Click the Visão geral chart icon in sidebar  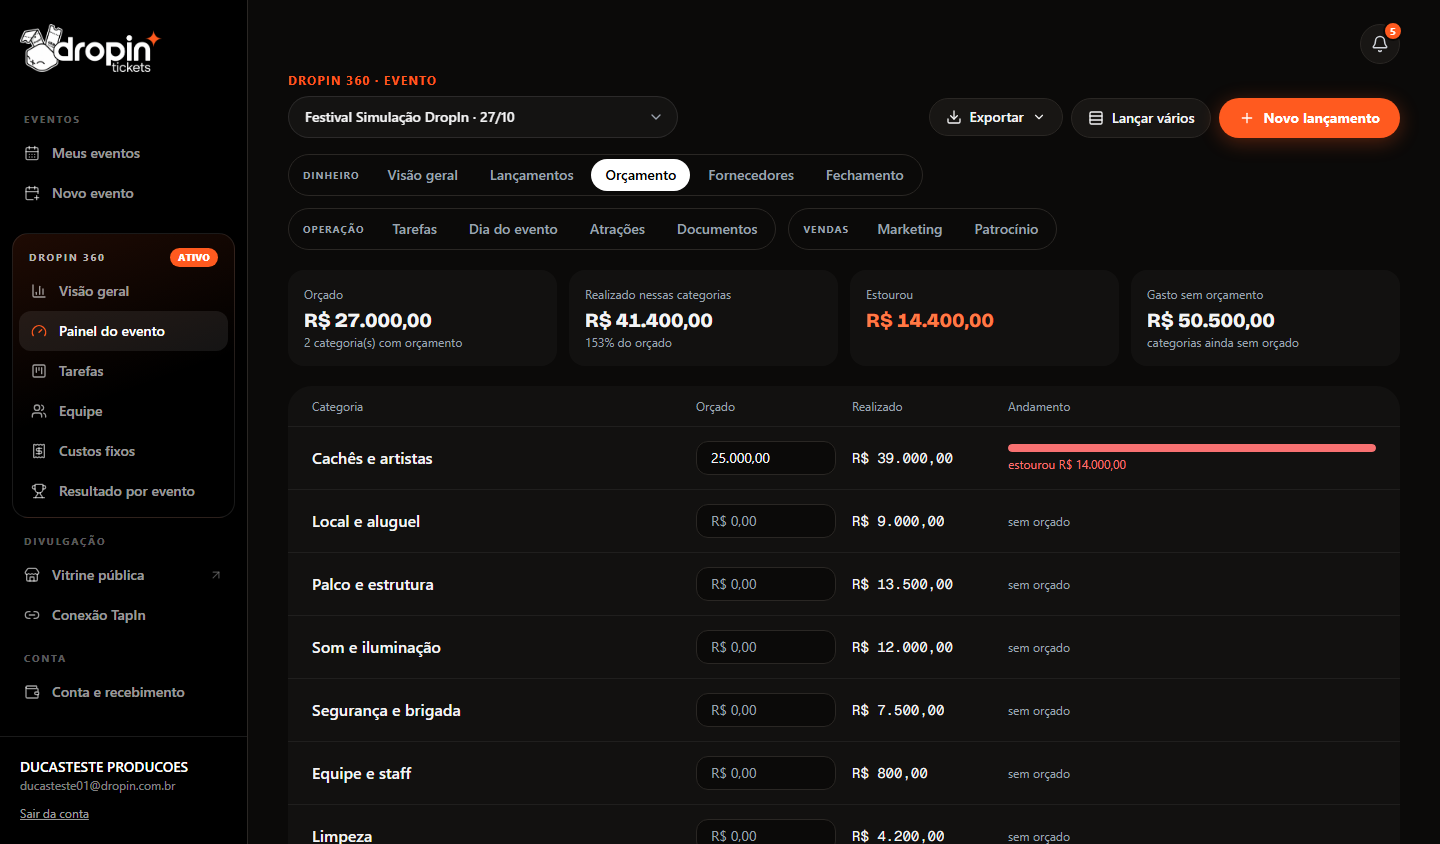point(39,291)
